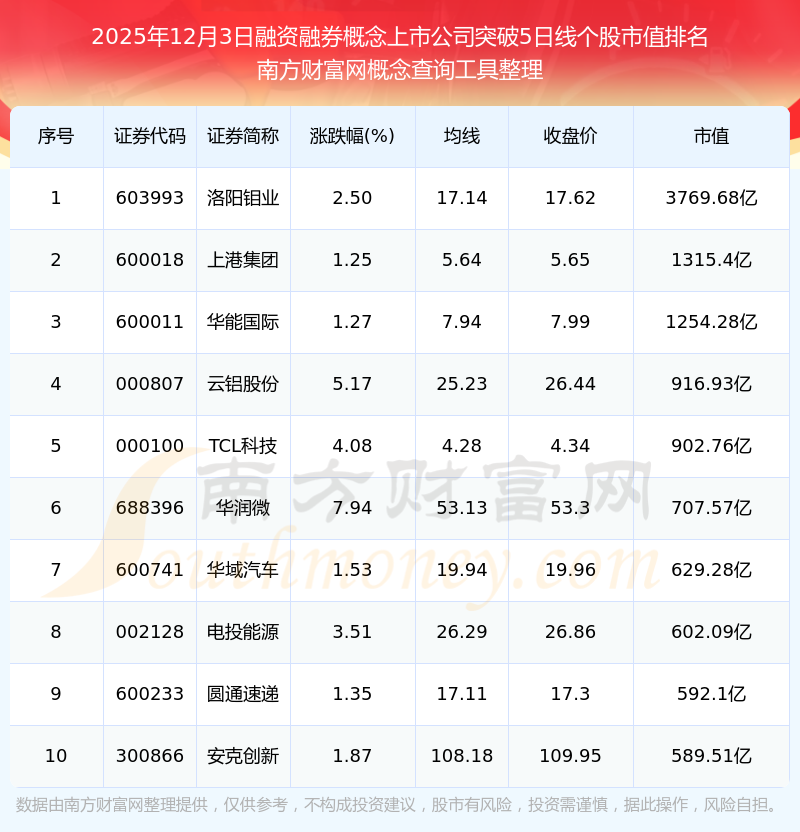Select stock code 600233
The image size is (800, 832).
click(x=150, y=695)
